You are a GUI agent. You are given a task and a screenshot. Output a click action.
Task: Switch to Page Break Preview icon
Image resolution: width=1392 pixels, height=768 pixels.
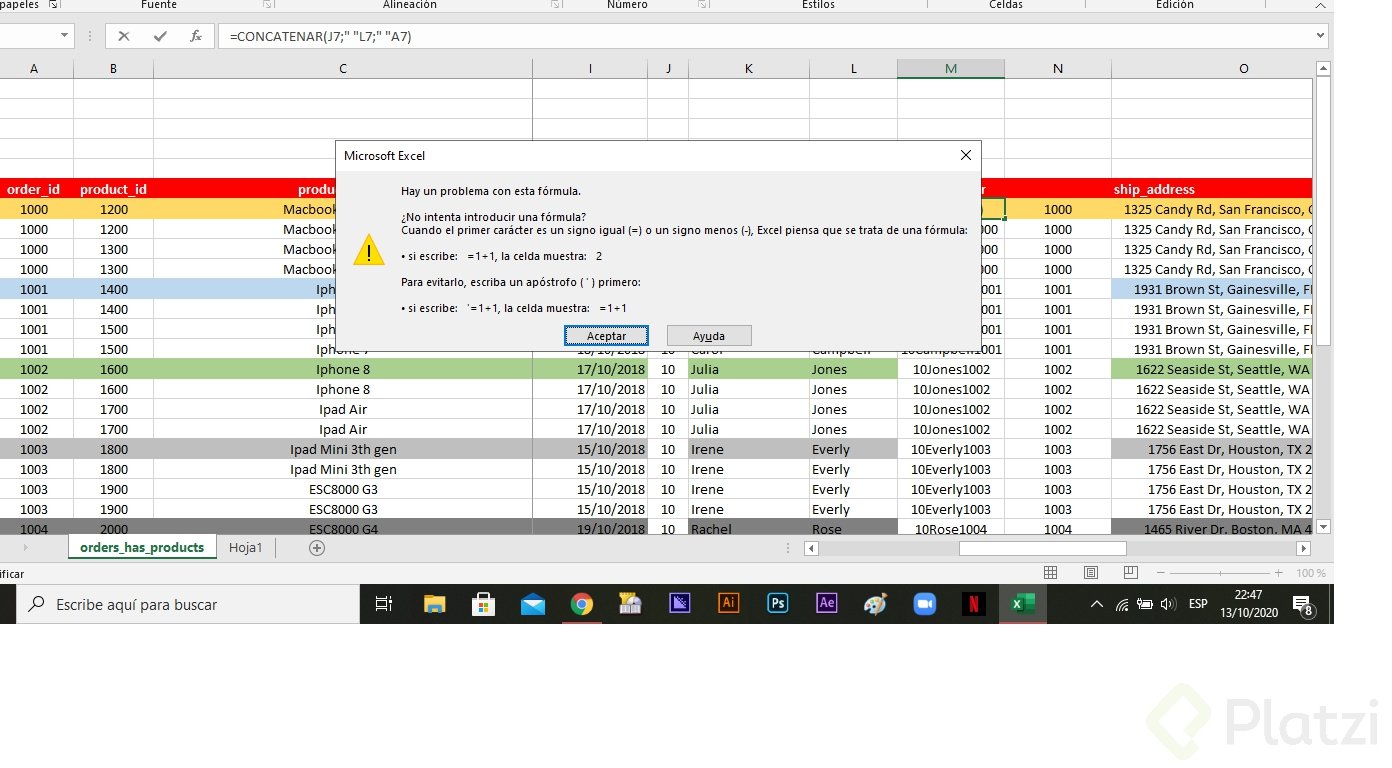1130,573
